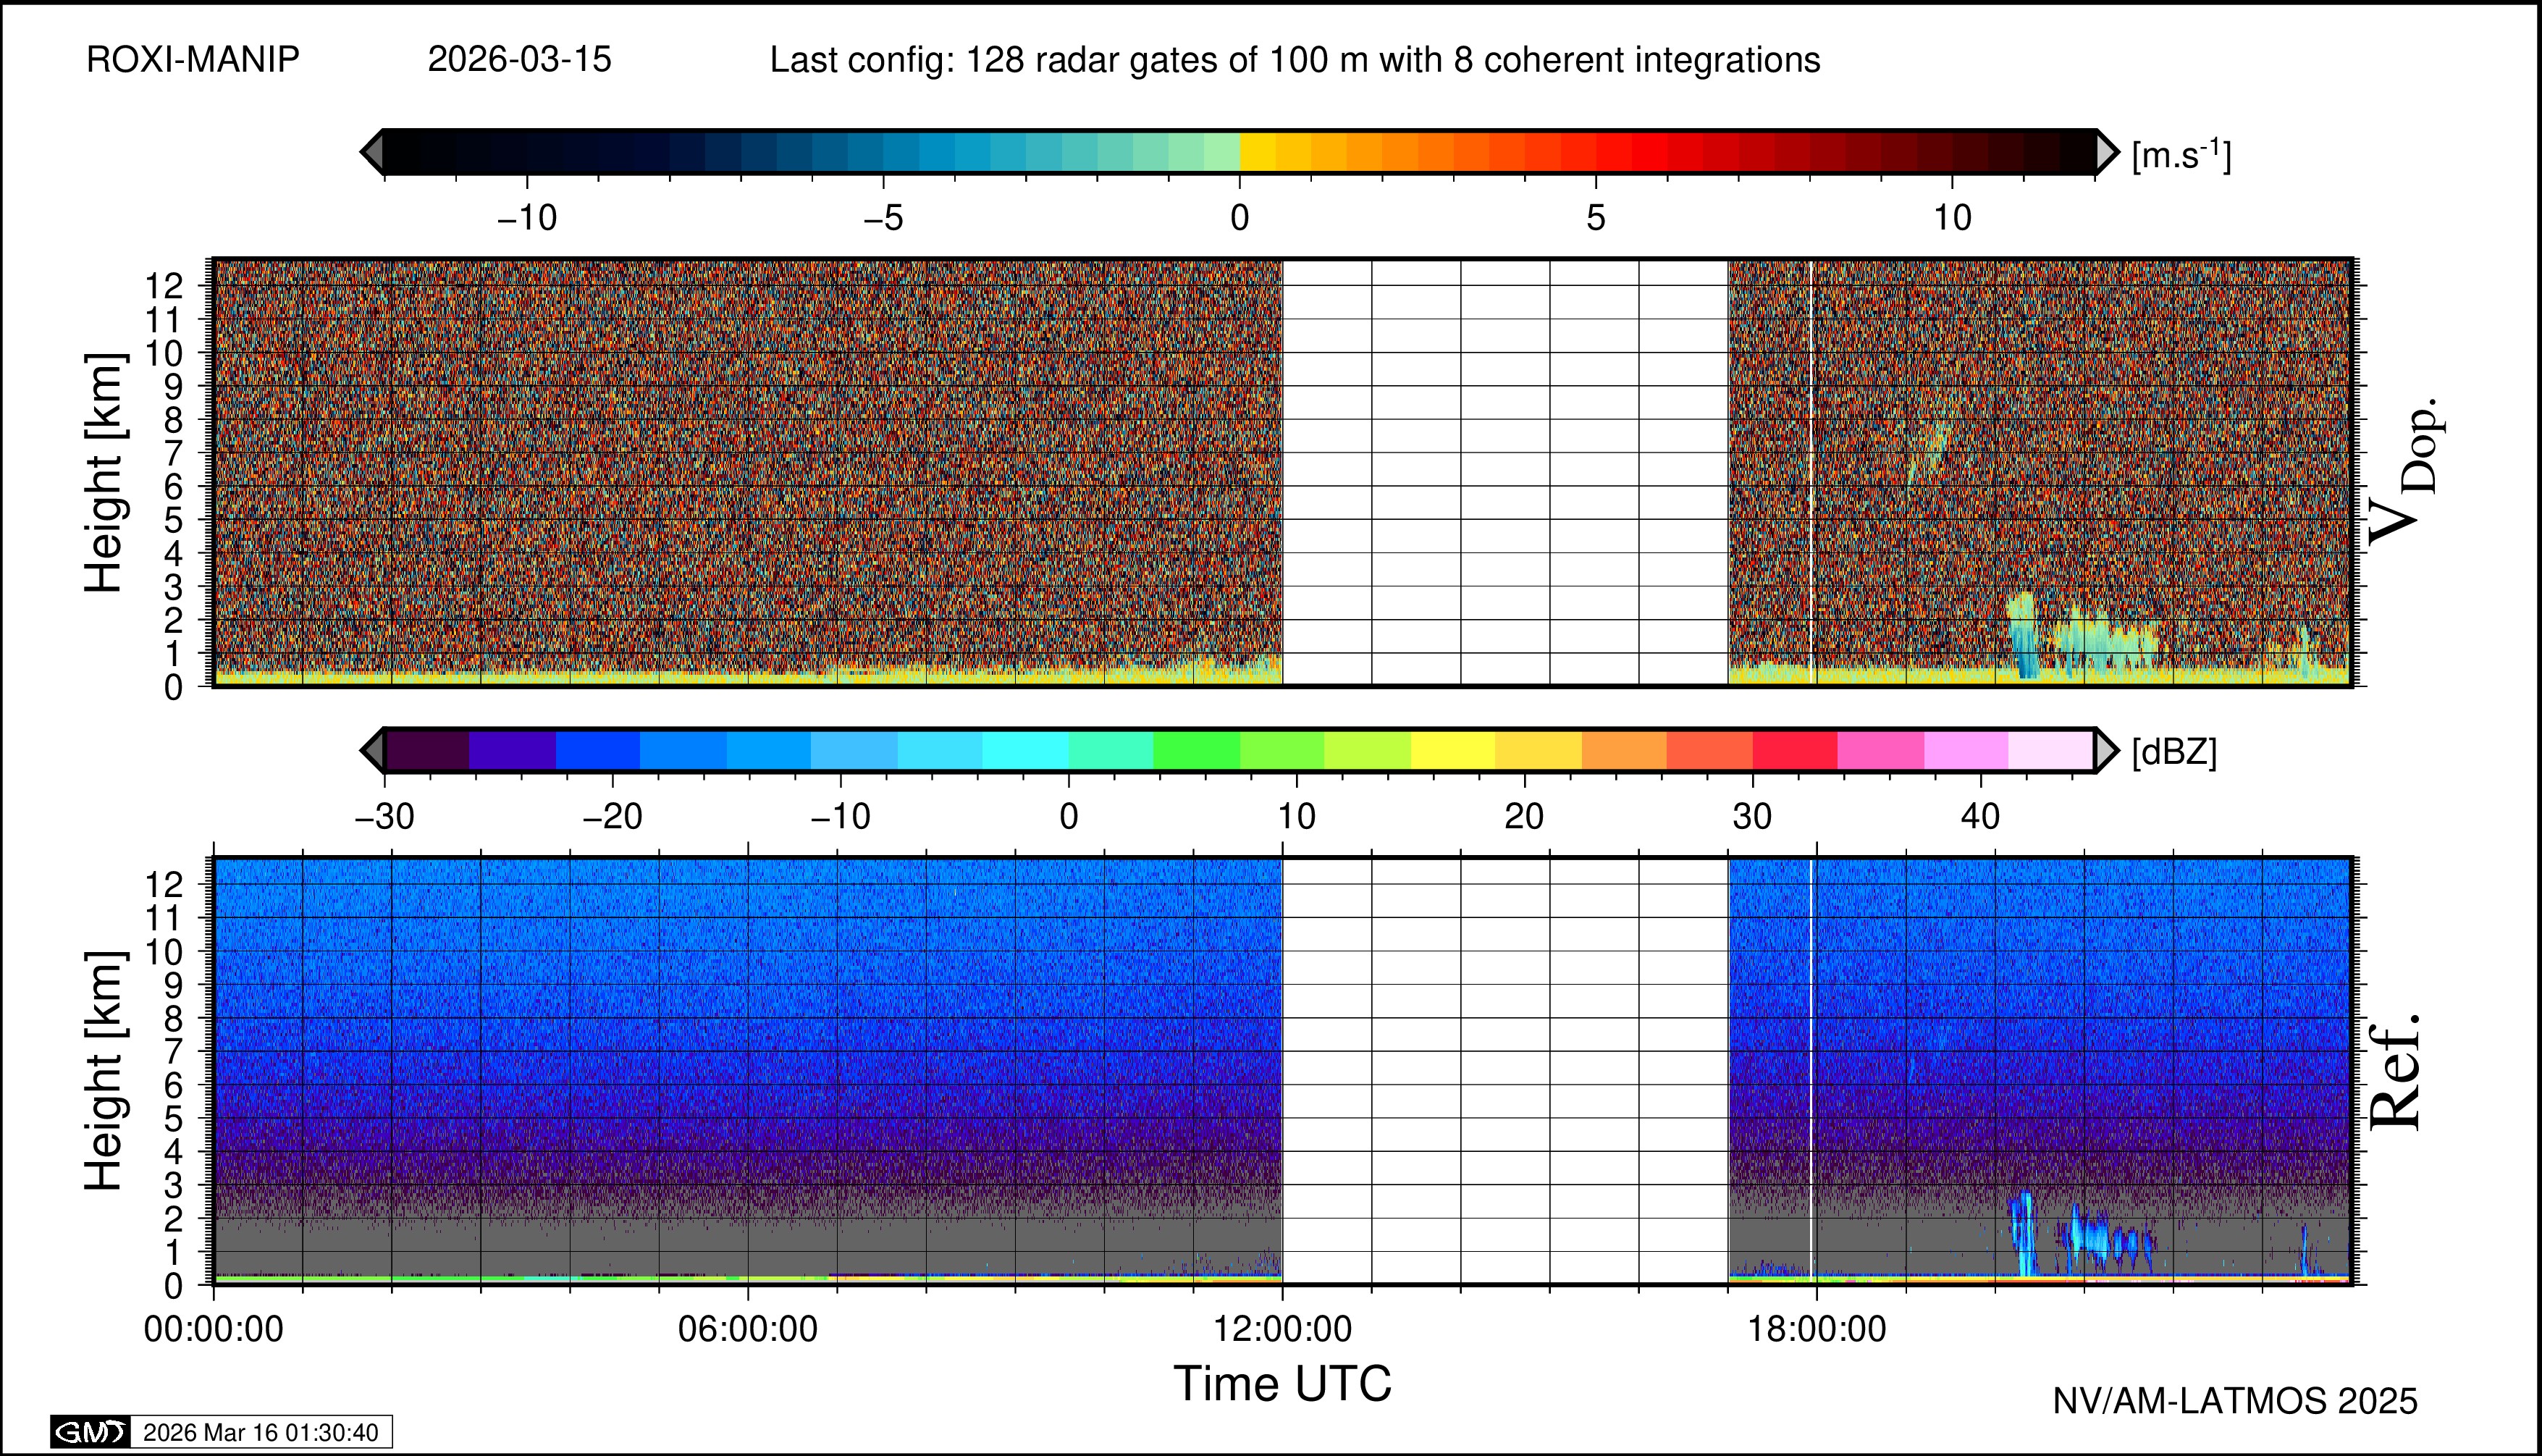2542x1456 pixels.
Task: Click the [m.s-1] unit label
Action: 2181,155
